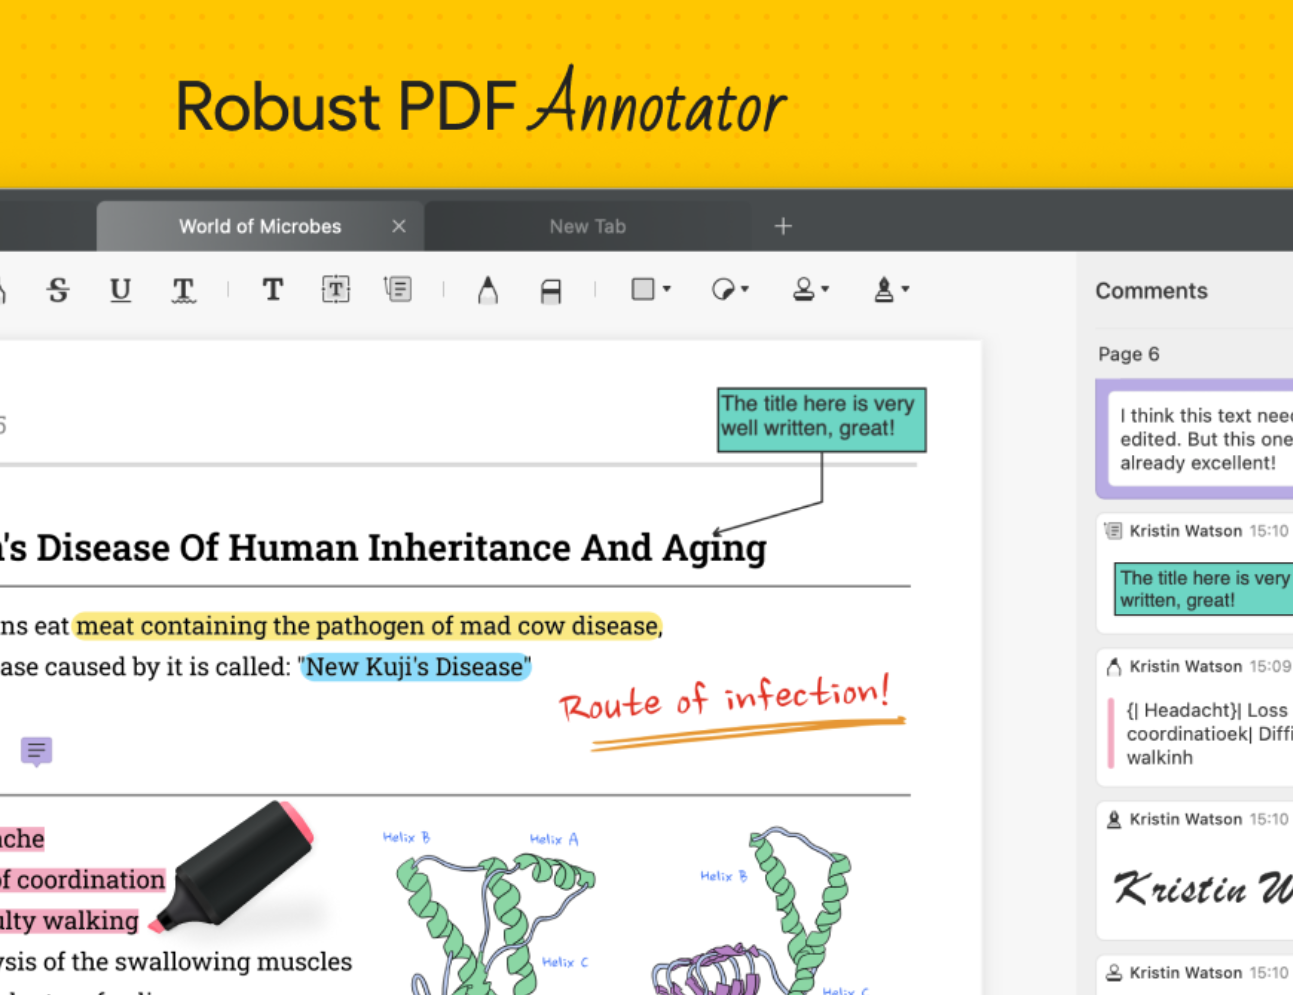Close the World of Microbes tab
This screenshot has width=1293, height=995.
click(x=399, y=227)
